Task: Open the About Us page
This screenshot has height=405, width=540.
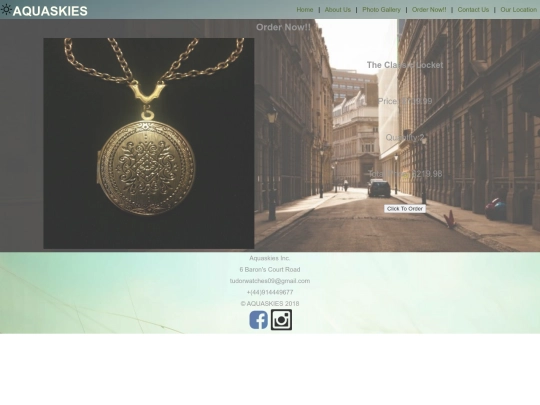Action: click(338, 10)
